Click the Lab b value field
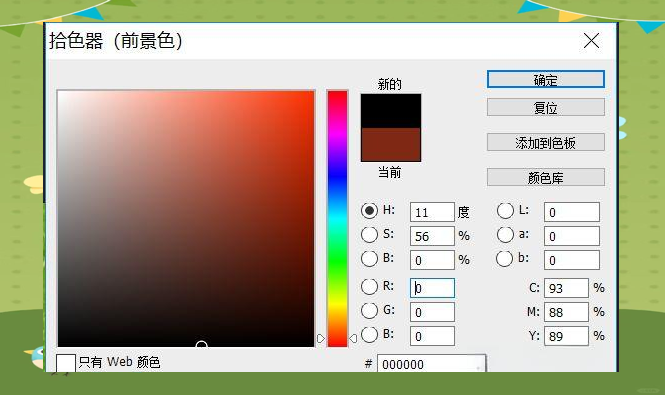Viewport: 665px width, 395px height. click(572, 260)
